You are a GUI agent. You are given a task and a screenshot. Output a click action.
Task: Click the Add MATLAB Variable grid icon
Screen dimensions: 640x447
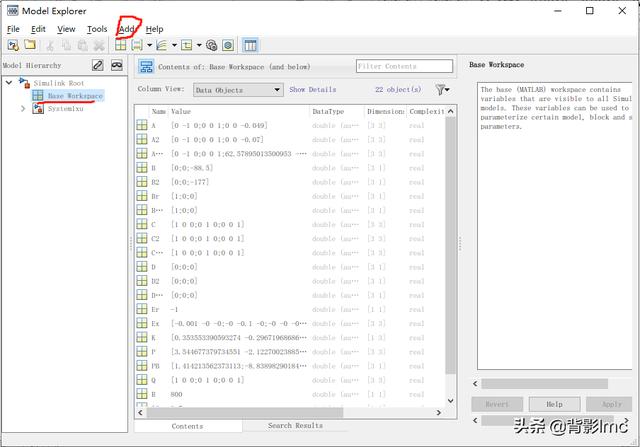point(120,45)
